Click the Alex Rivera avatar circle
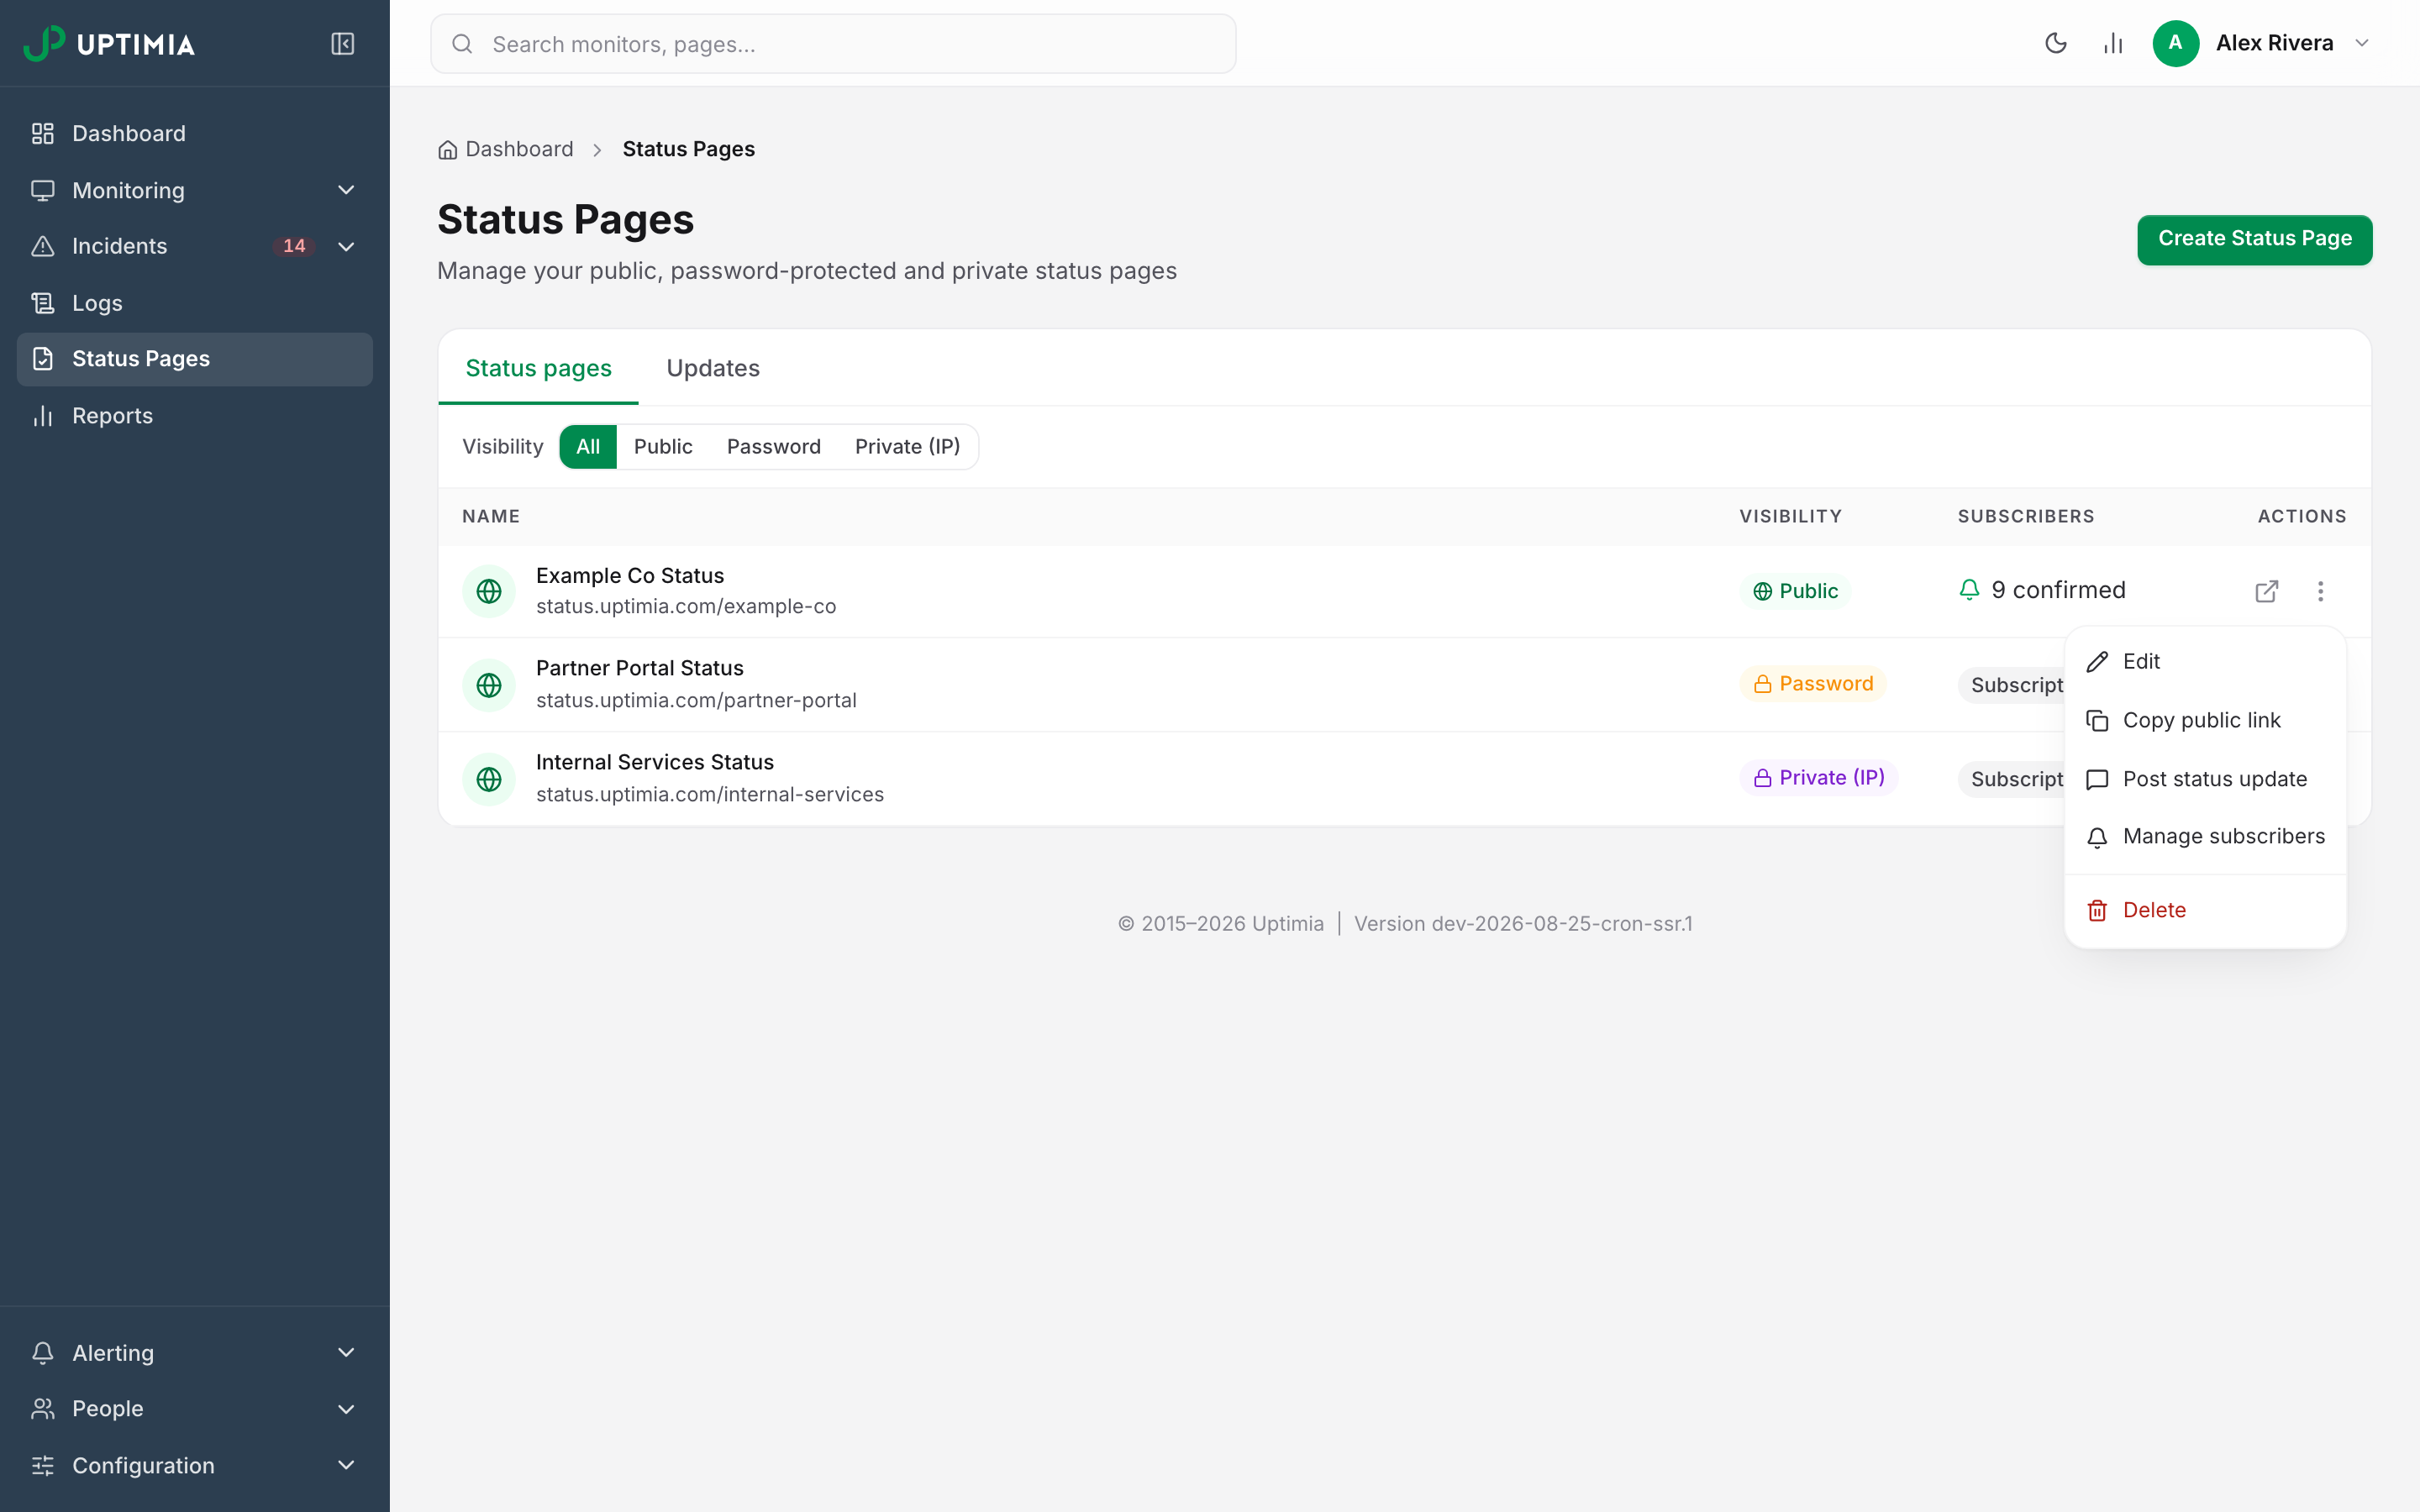The height and width of the screenshot is (1512, 2420). tap(2175, 43)
